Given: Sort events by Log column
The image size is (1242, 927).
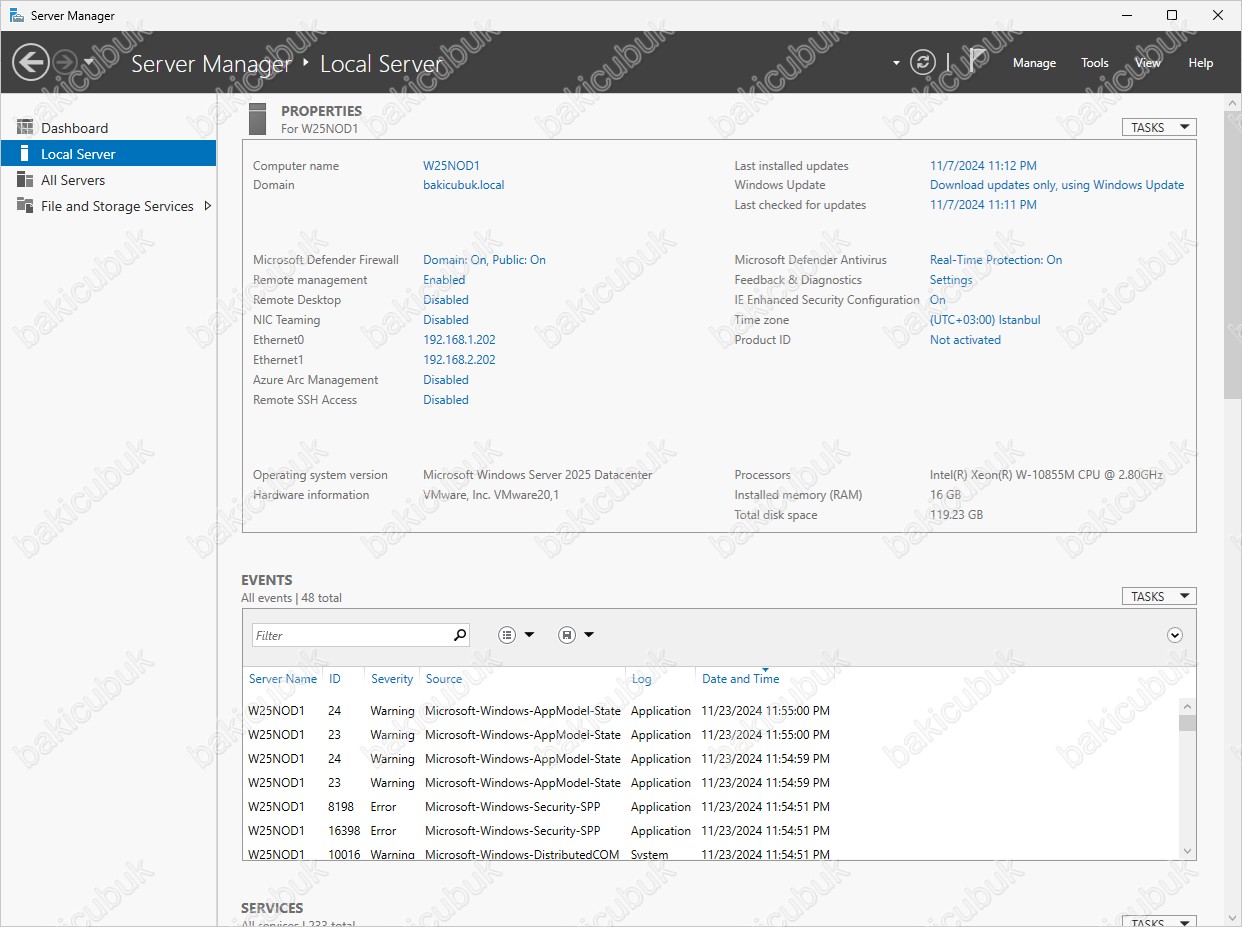Looking at the screenshot, I should tap(642, 679).
